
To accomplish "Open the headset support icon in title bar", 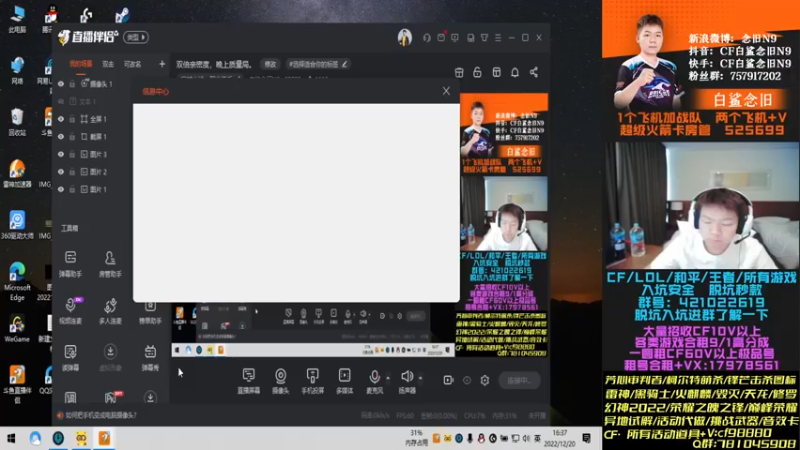I will (427, 38).
